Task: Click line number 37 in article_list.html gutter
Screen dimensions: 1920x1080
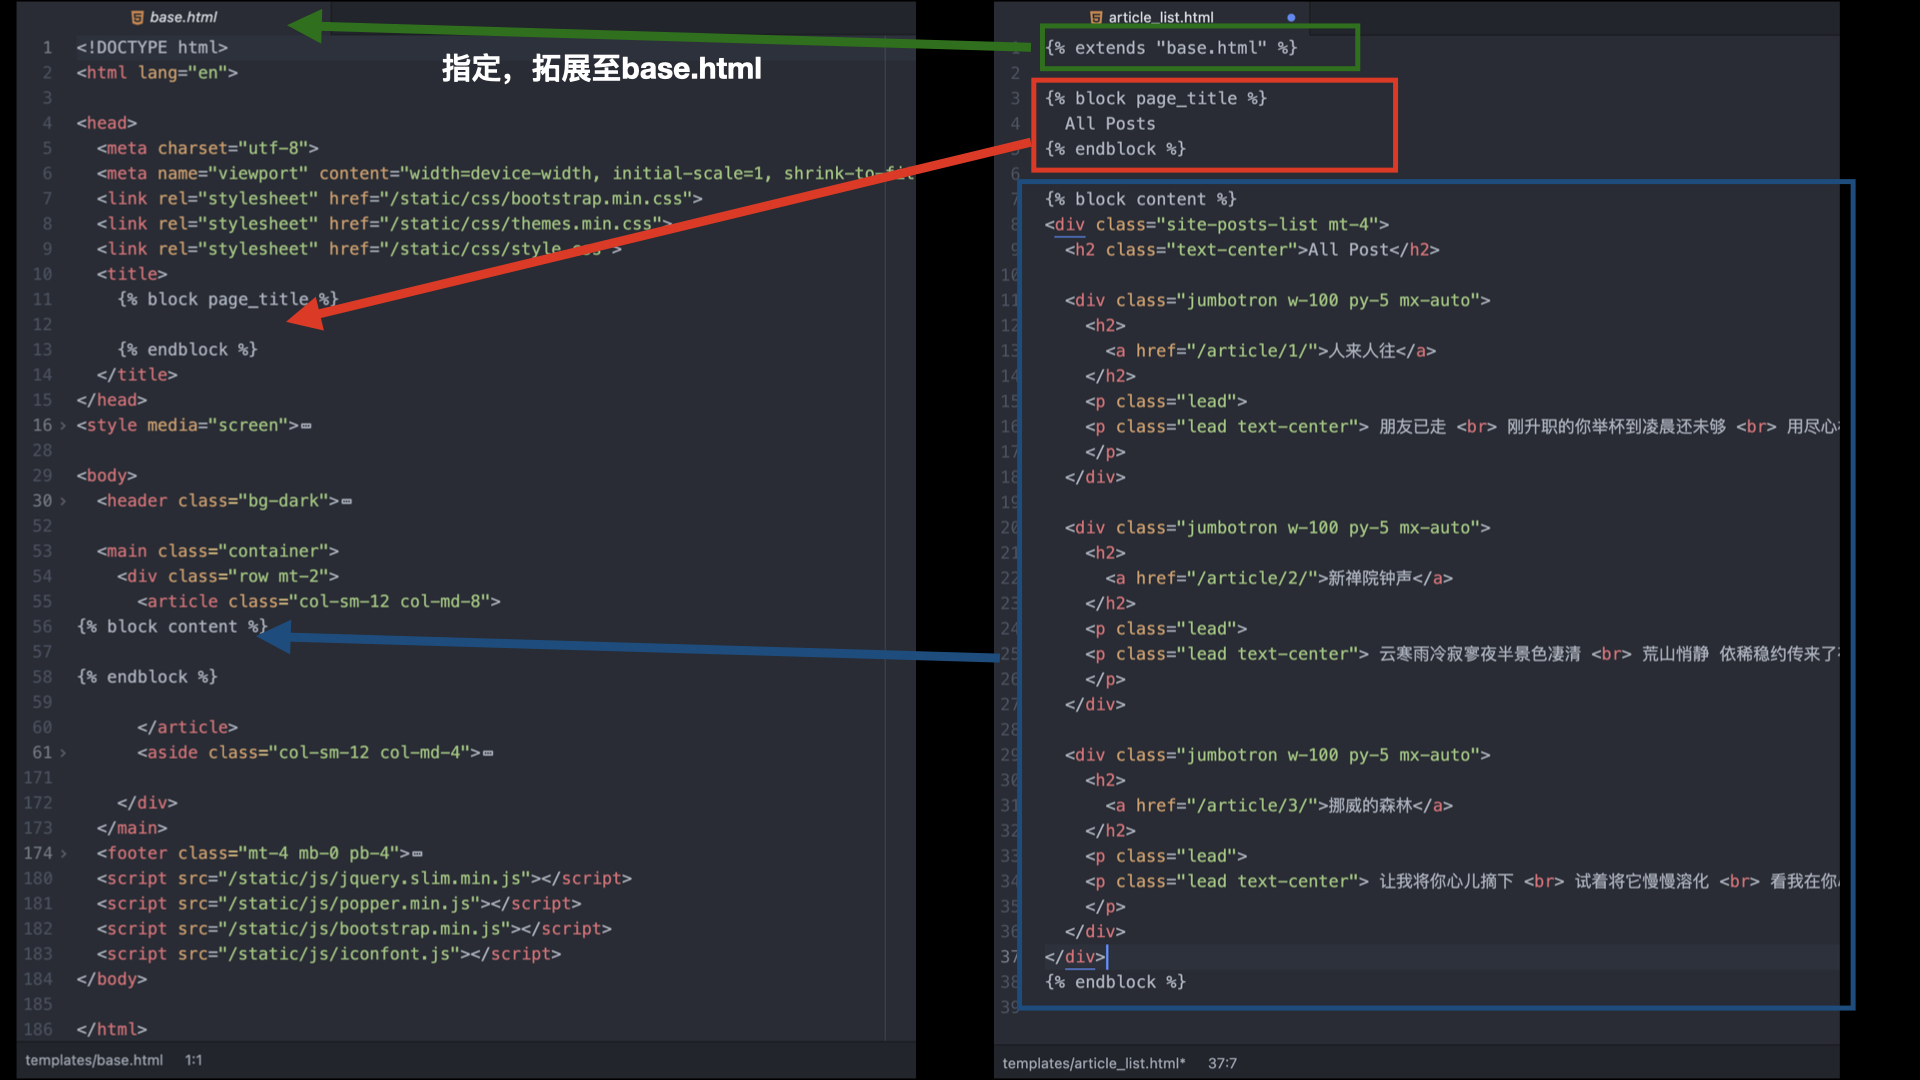Action: pos(1009,957)
